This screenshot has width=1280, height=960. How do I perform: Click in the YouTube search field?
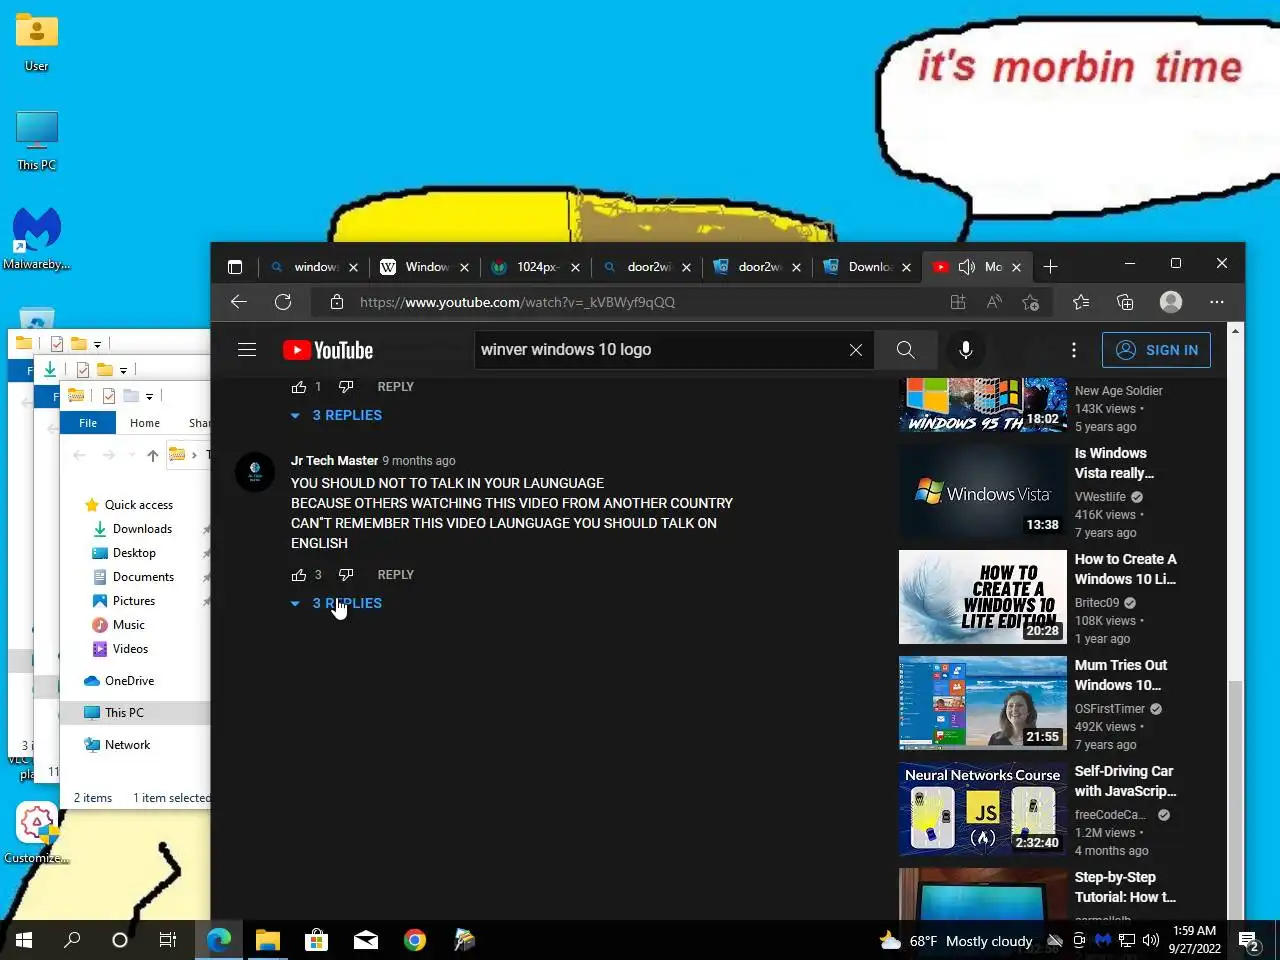point(660,350)
